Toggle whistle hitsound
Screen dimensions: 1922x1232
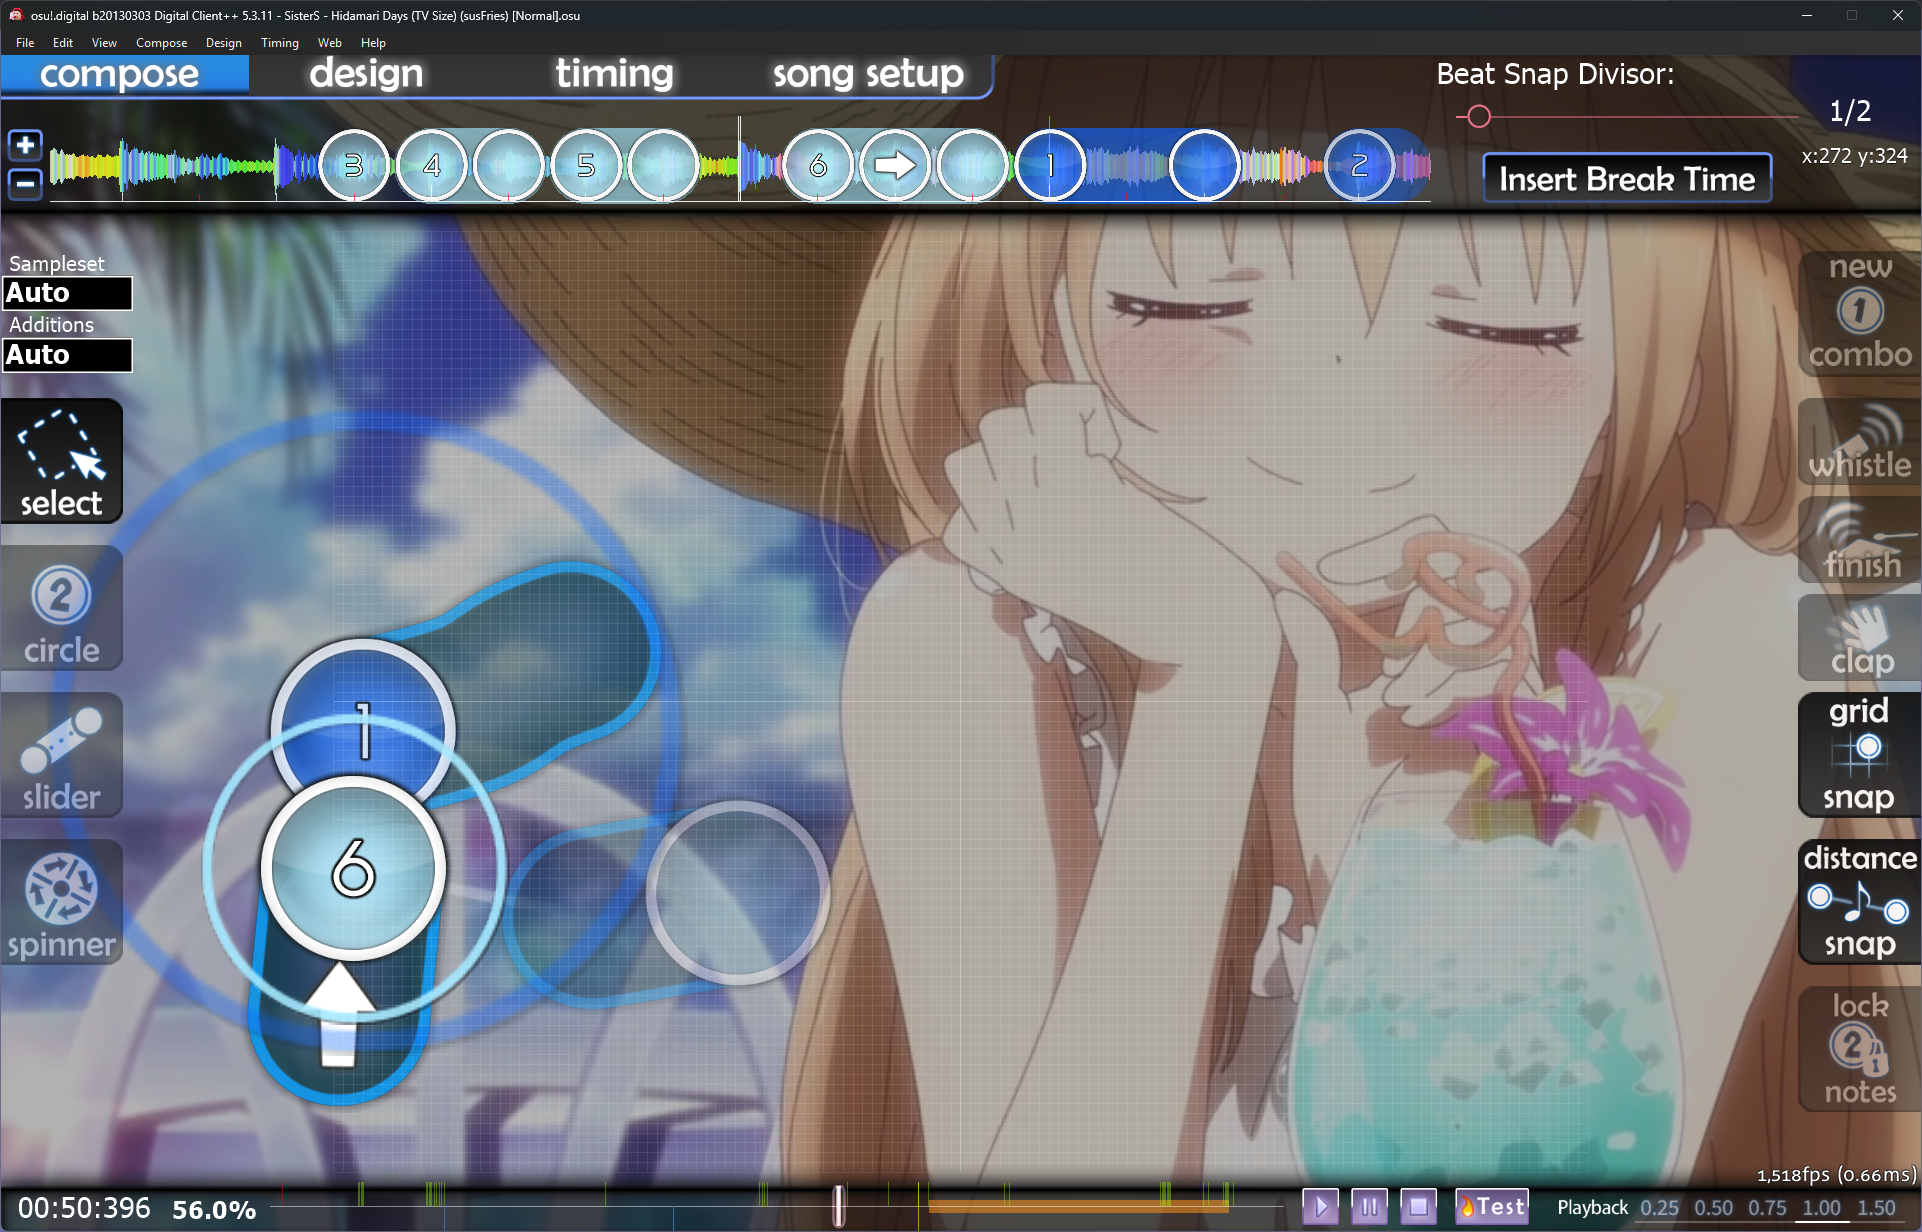[x=1859, y=443]
